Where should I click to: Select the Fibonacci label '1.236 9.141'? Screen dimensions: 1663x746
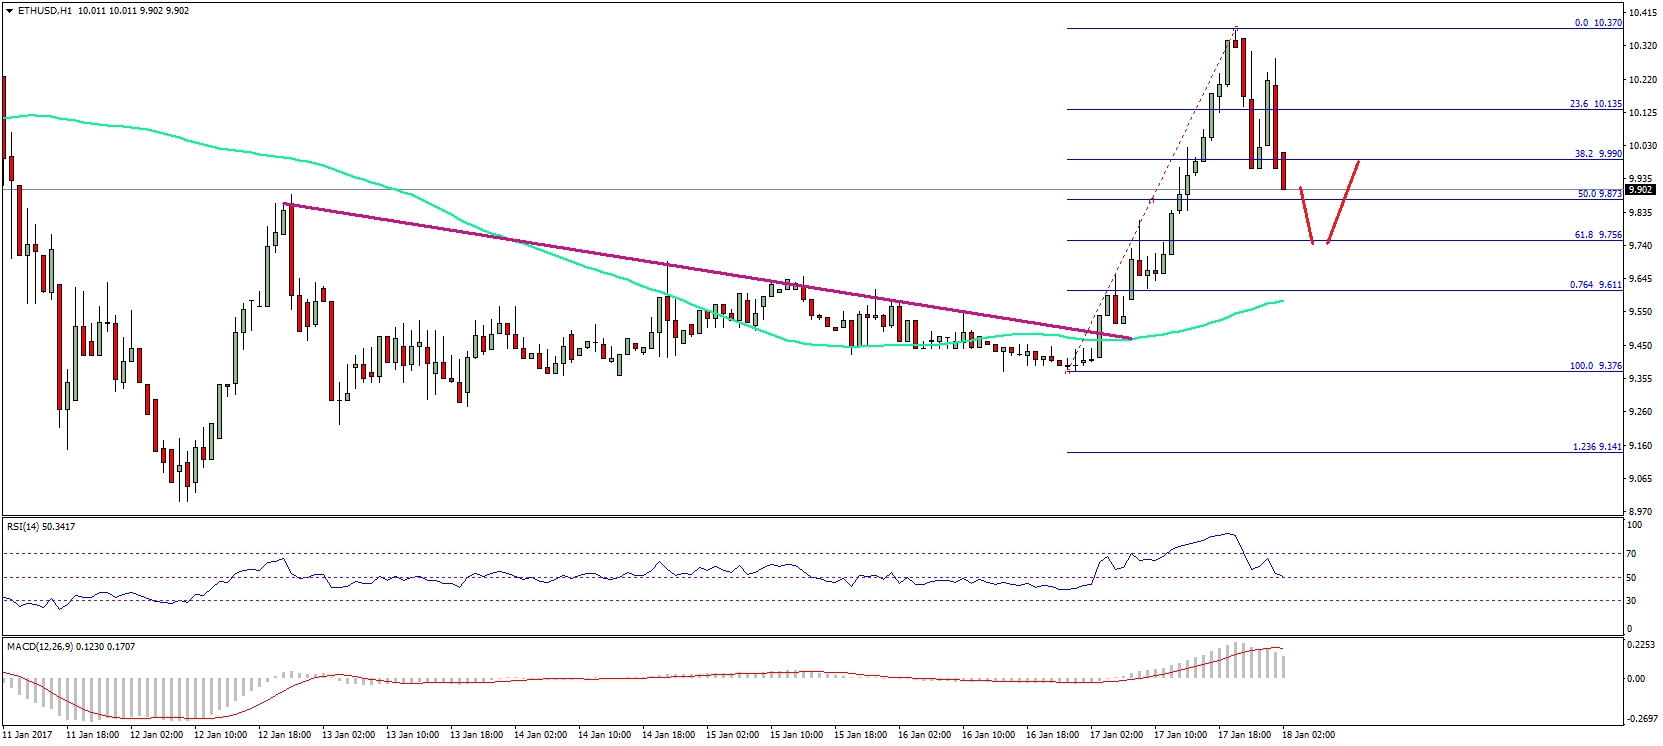coord(1597,447)
